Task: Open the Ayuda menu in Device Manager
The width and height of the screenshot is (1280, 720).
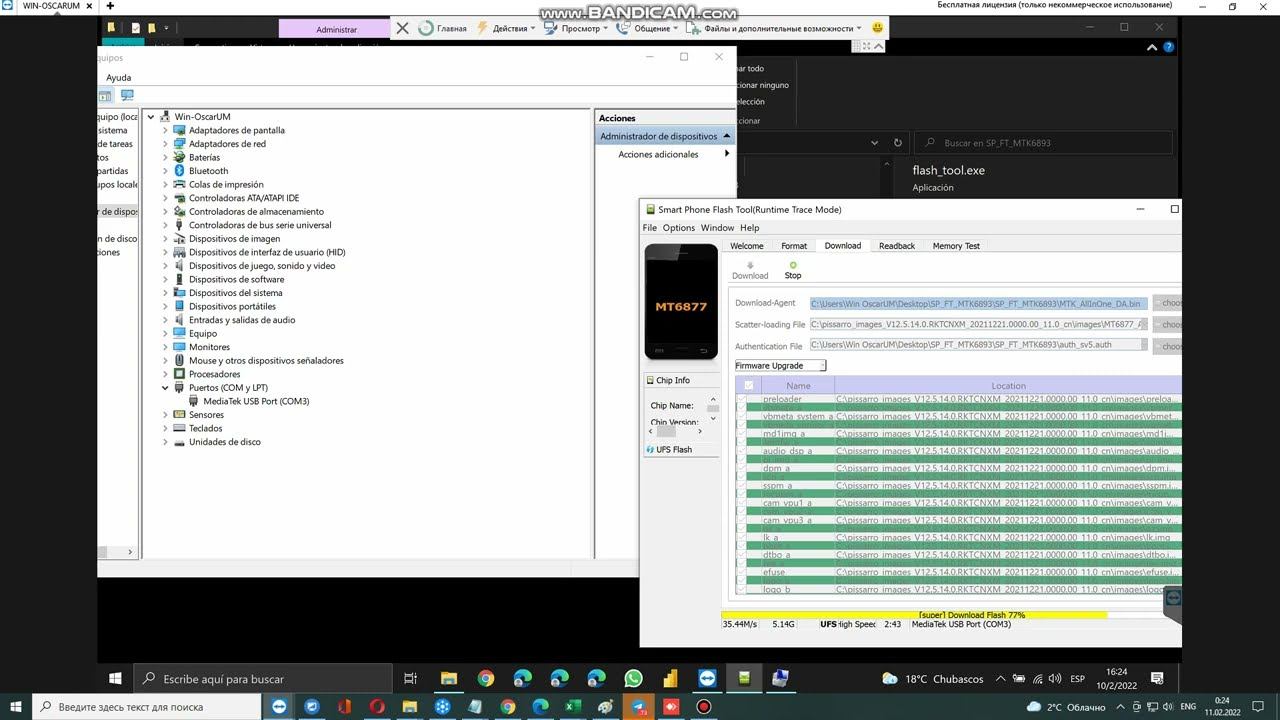Action: click(119, 77)
